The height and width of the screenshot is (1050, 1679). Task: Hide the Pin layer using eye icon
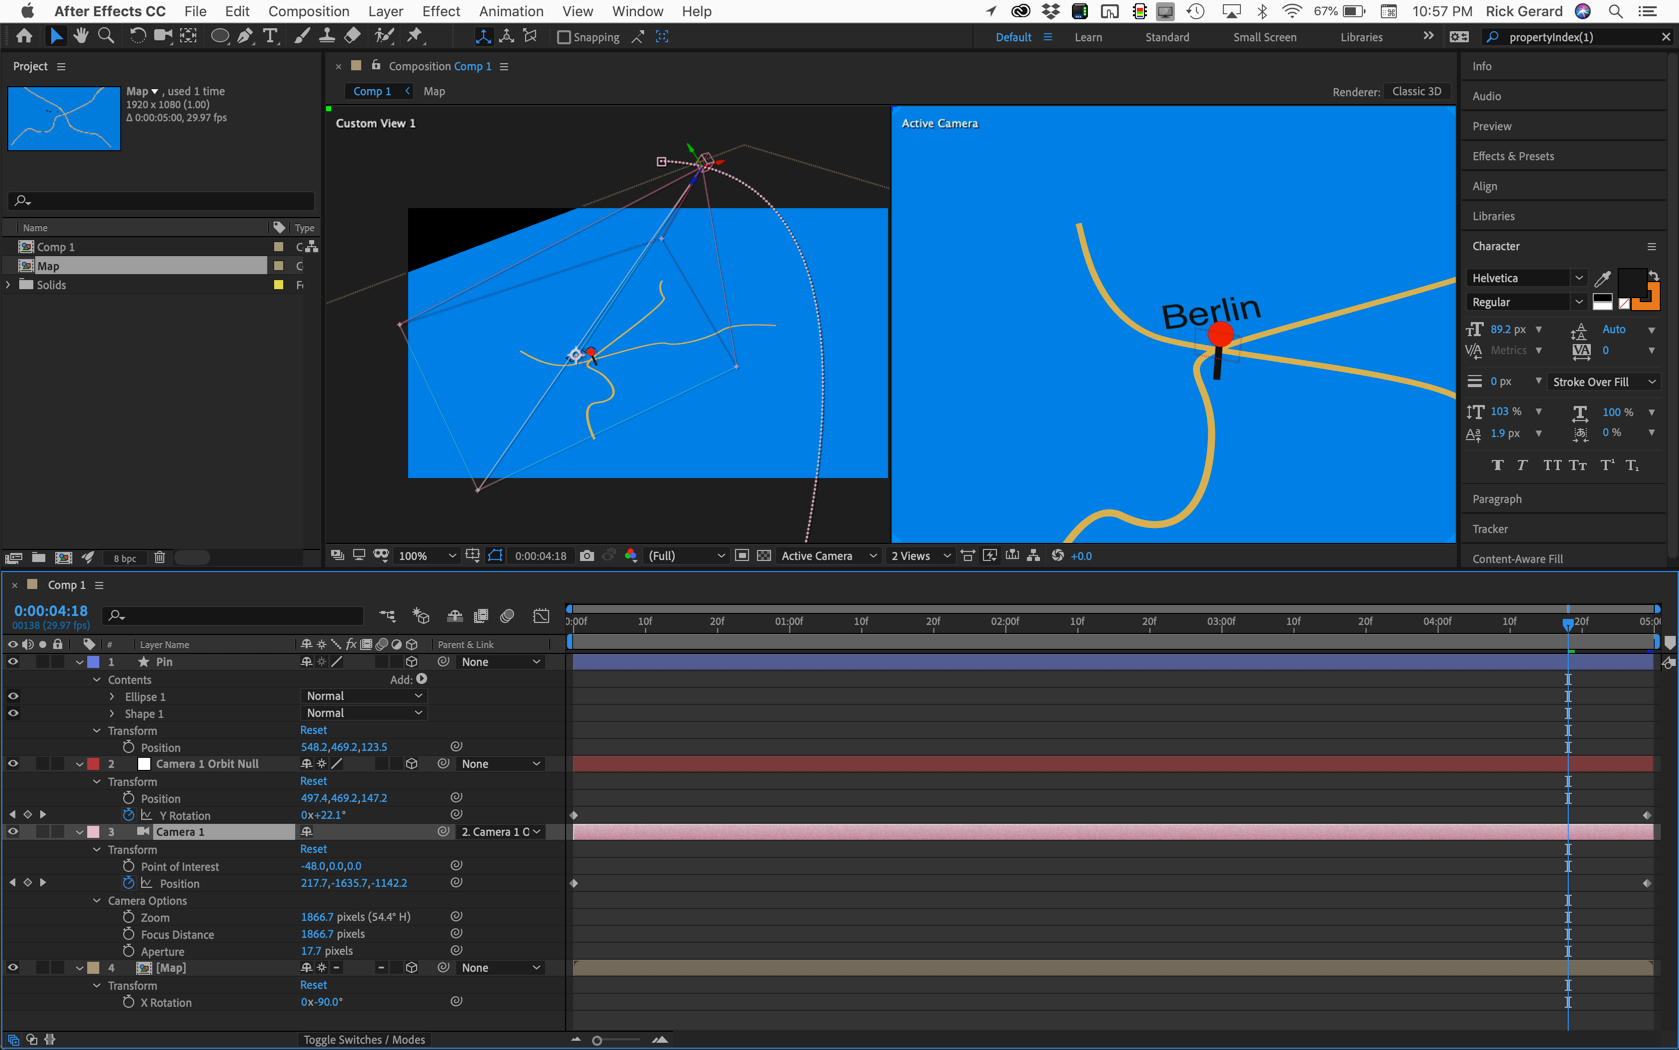tap(13, 662)
